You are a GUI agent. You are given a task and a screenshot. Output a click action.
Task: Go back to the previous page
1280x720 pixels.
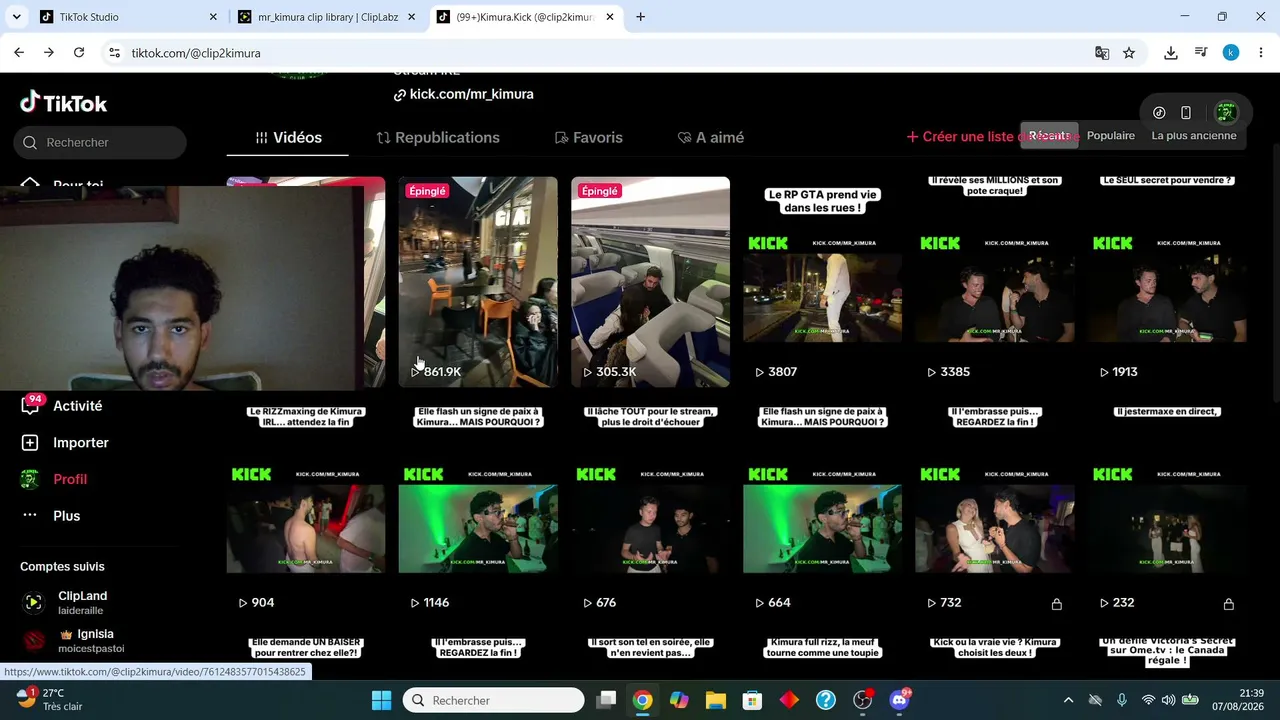point(19,53)
